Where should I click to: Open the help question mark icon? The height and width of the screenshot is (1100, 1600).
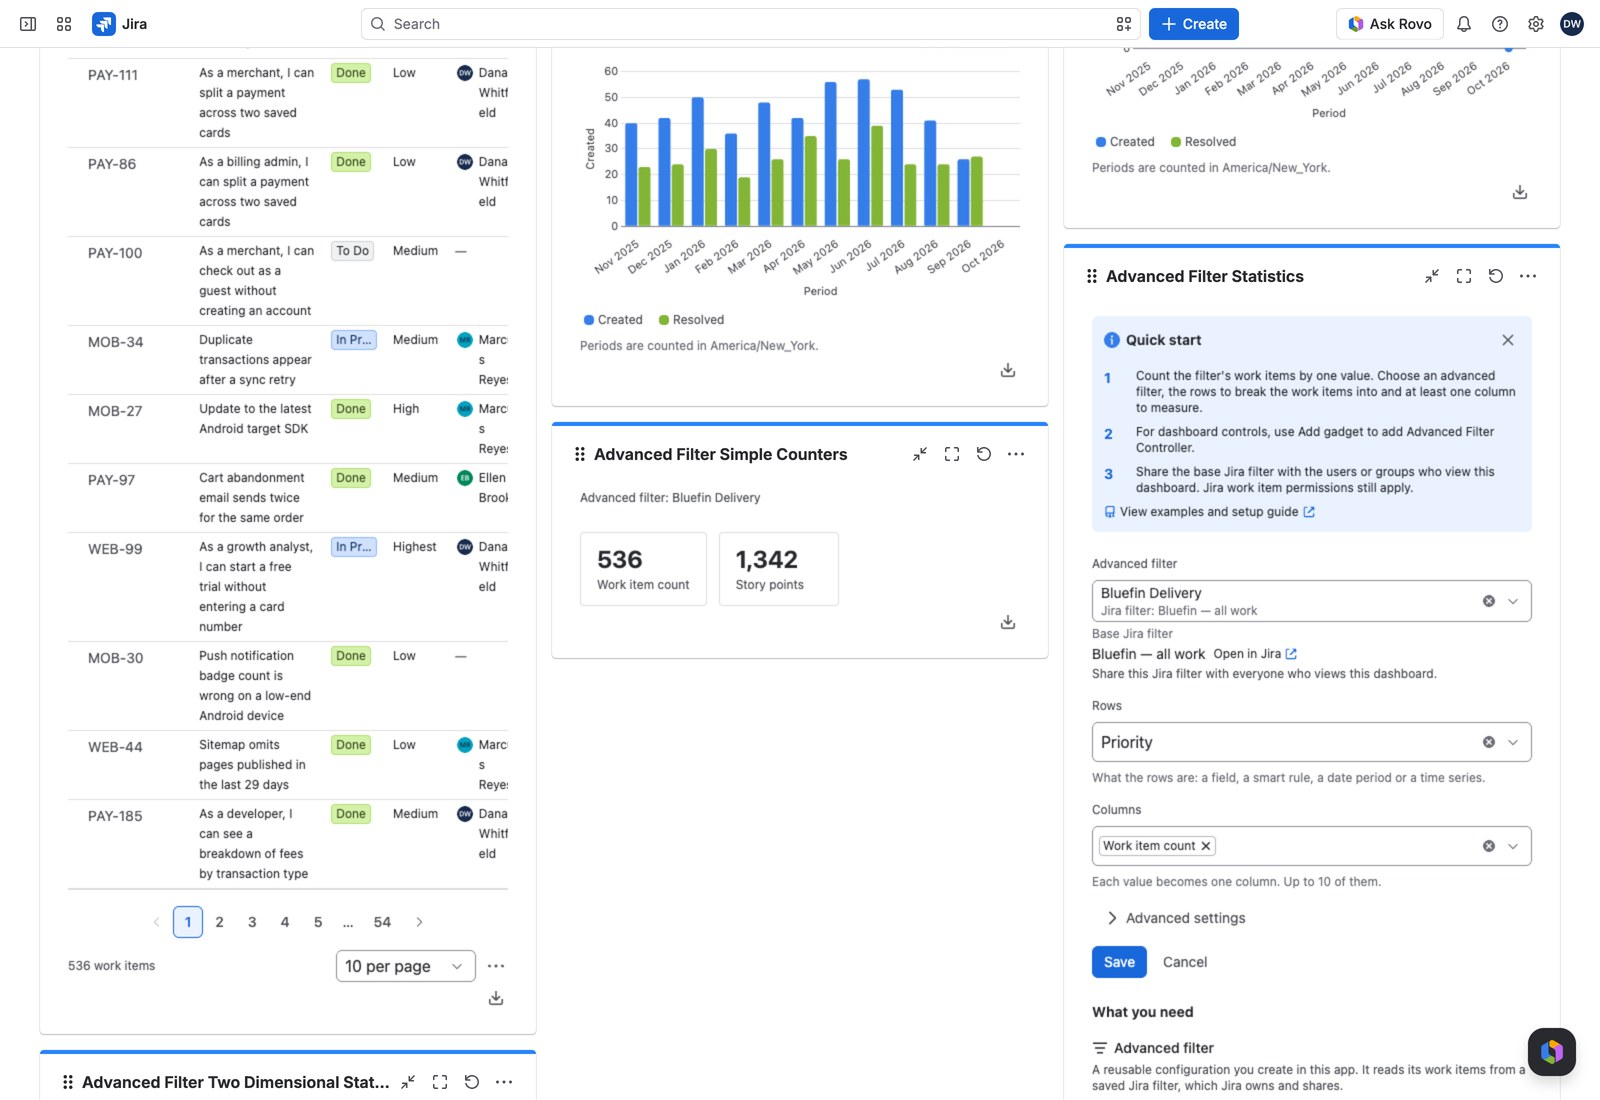1500,24
